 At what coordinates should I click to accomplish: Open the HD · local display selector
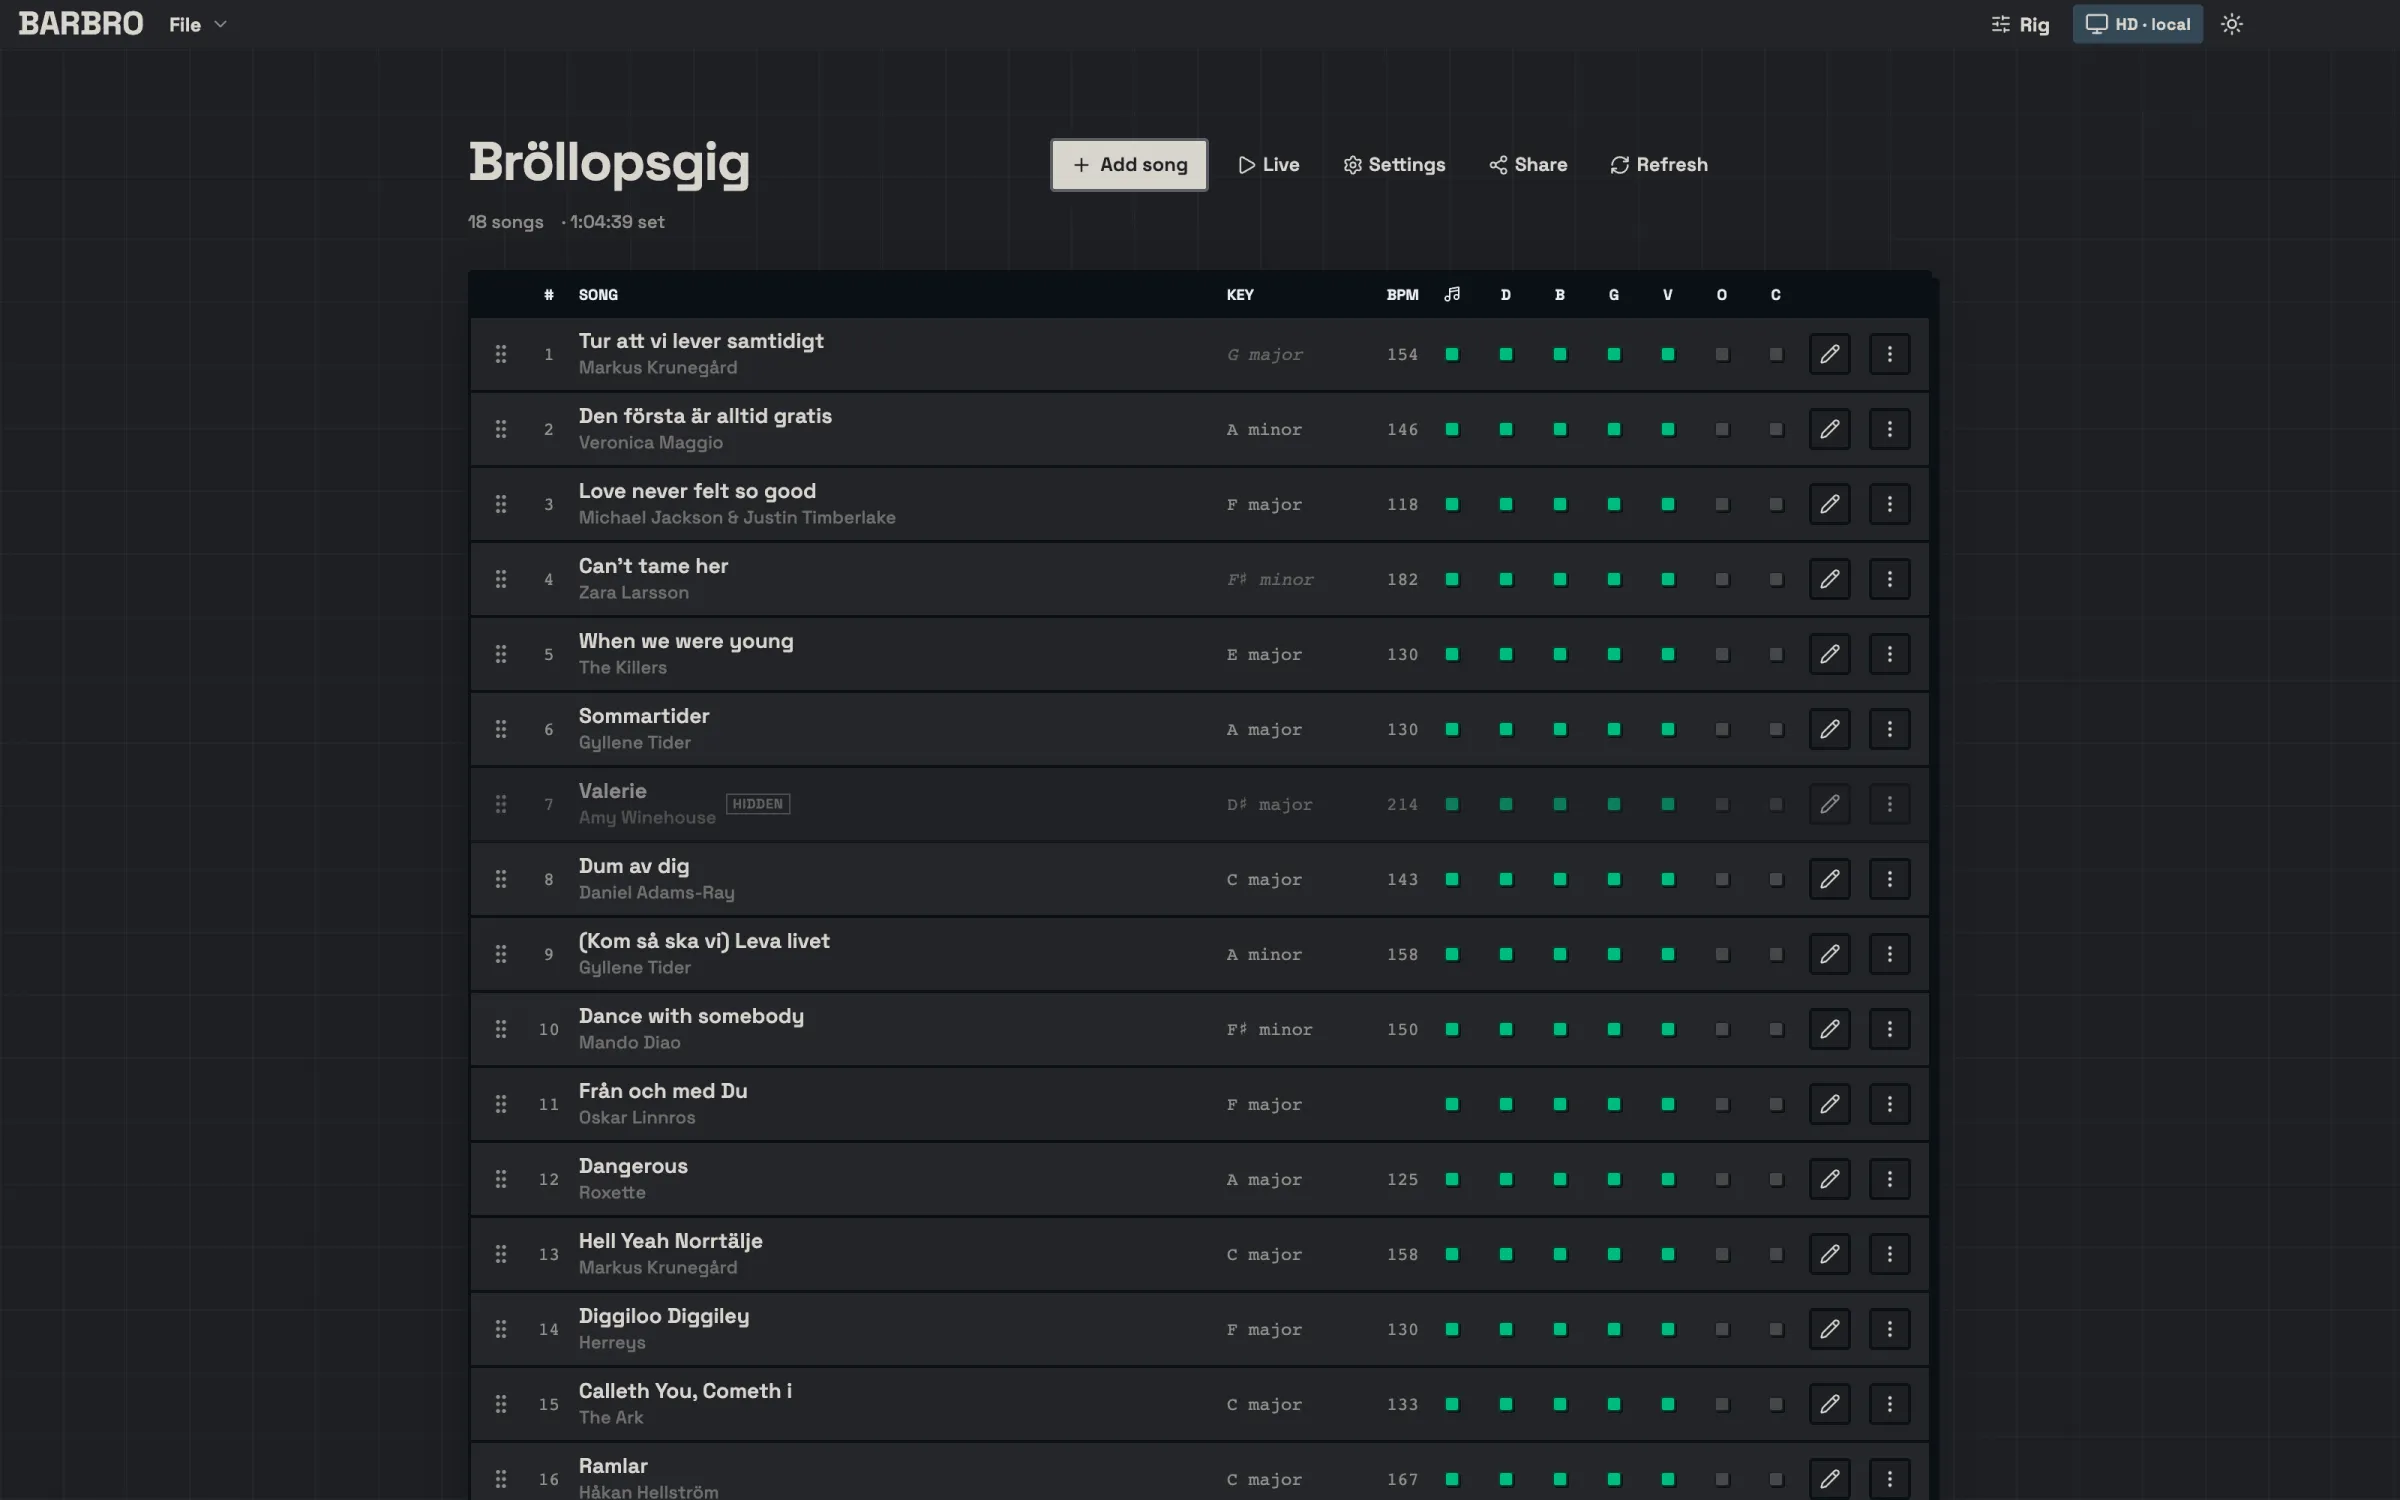point(2137,24)
